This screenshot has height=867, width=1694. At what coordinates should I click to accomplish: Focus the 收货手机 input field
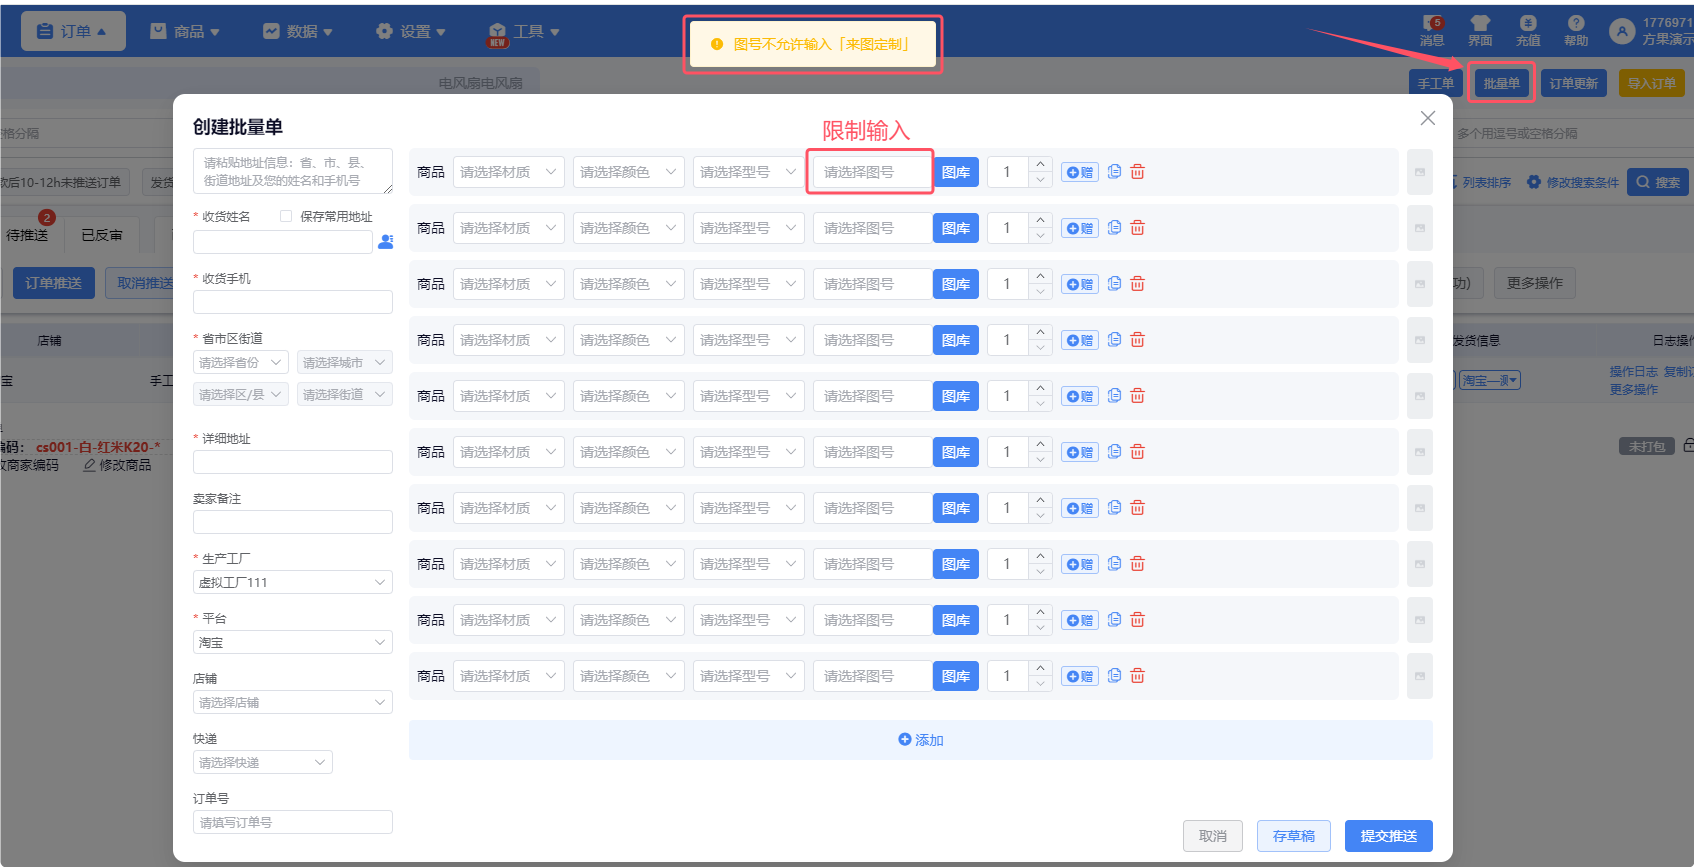pos(293,302)
